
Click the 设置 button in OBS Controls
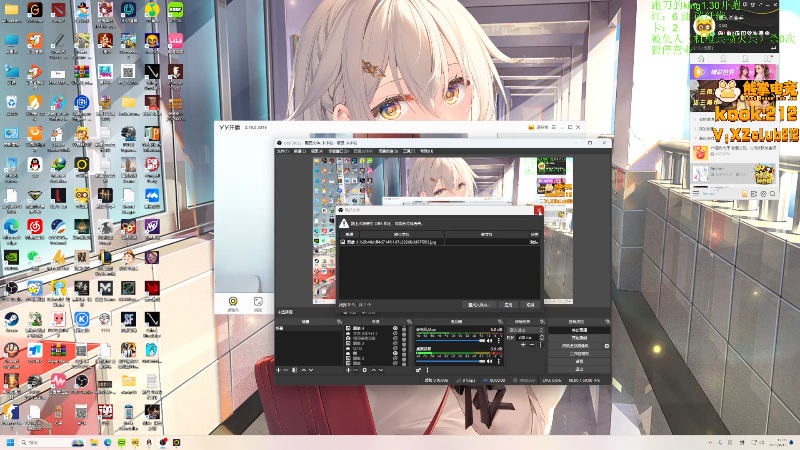[x=579, y=361]
